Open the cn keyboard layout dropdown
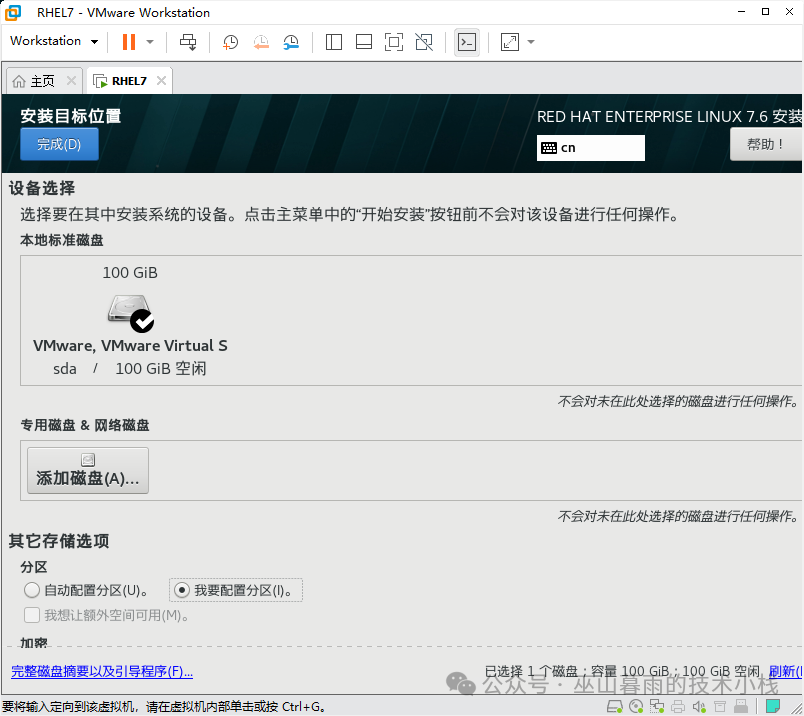 [x=590, y=148]
